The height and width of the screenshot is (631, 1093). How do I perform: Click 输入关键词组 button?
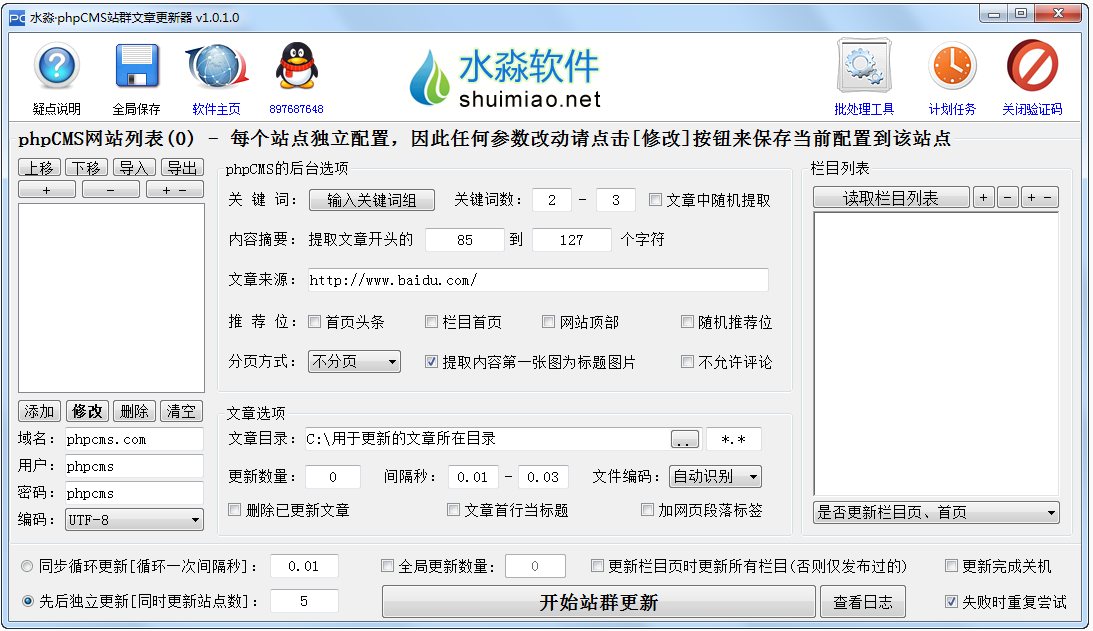coord(372,200)
